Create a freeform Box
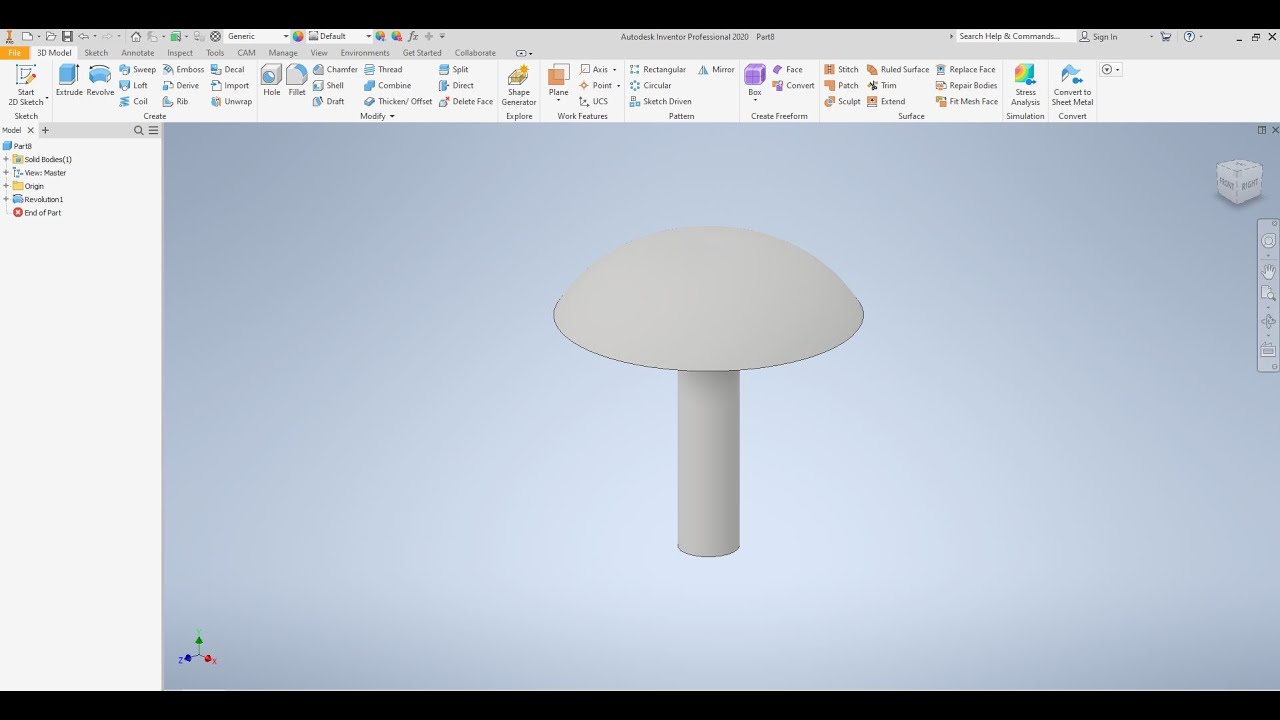1280x720 pixels. (755, 80)
